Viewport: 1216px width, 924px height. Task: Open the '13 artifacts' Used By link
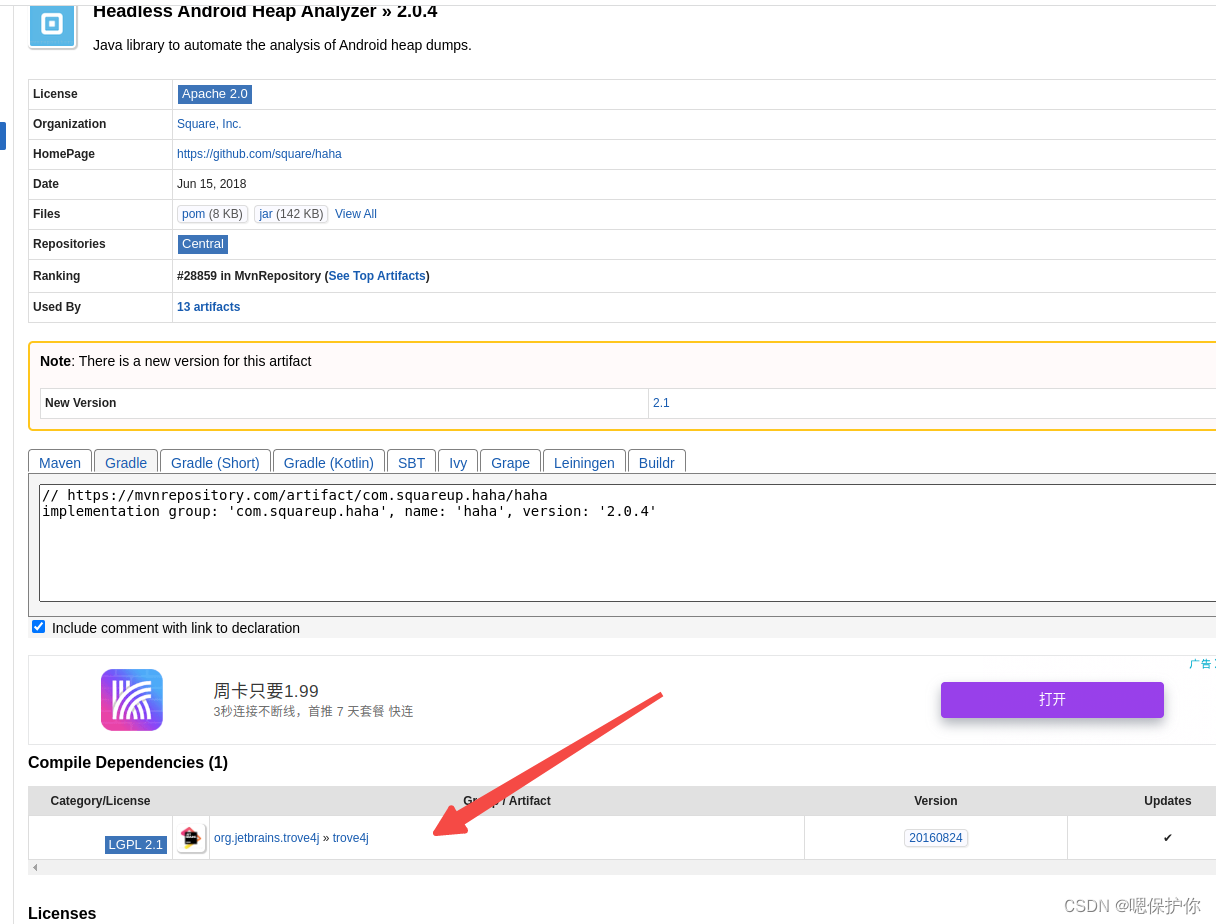[208, 307]
